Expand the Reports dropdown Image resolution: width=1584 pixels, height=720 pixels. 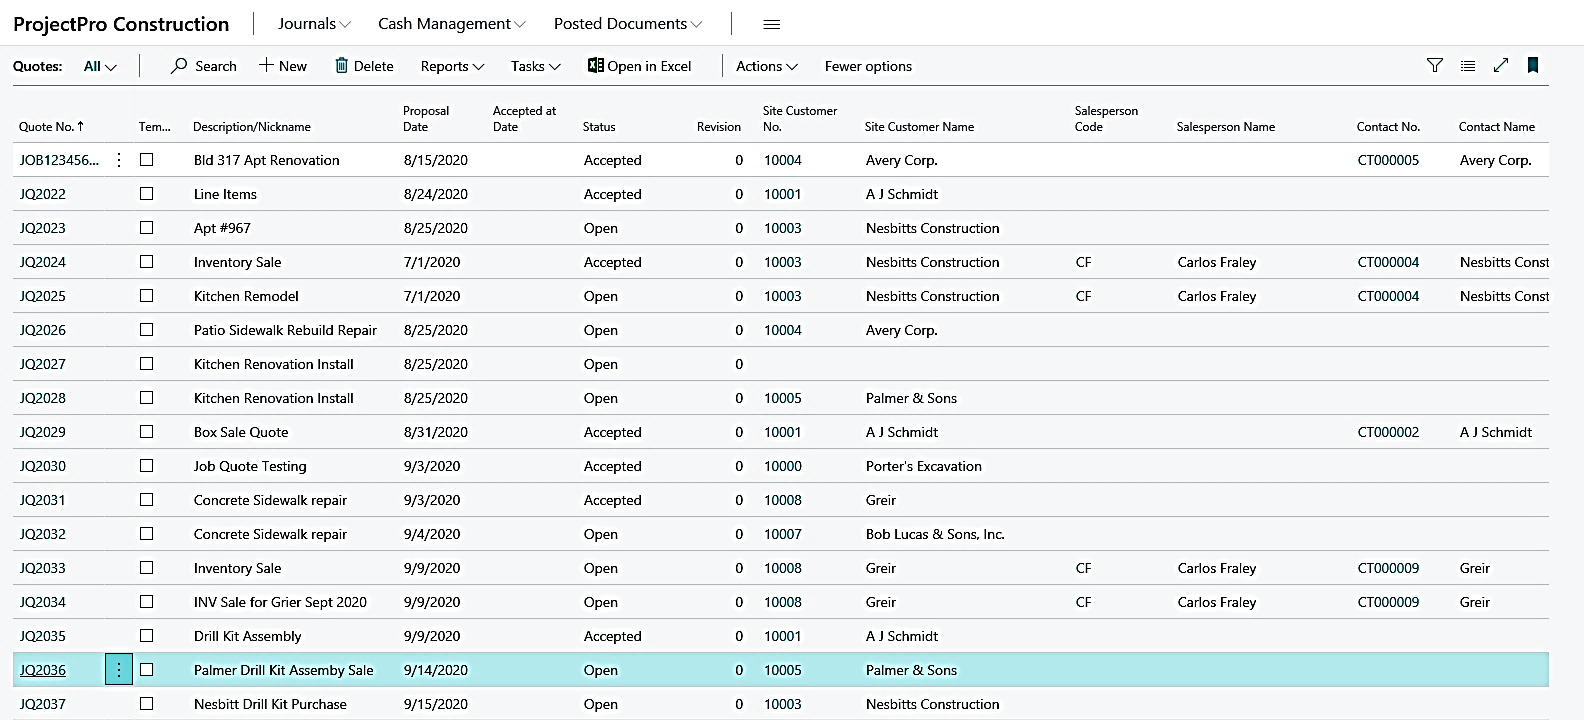[x=452, y=66]
